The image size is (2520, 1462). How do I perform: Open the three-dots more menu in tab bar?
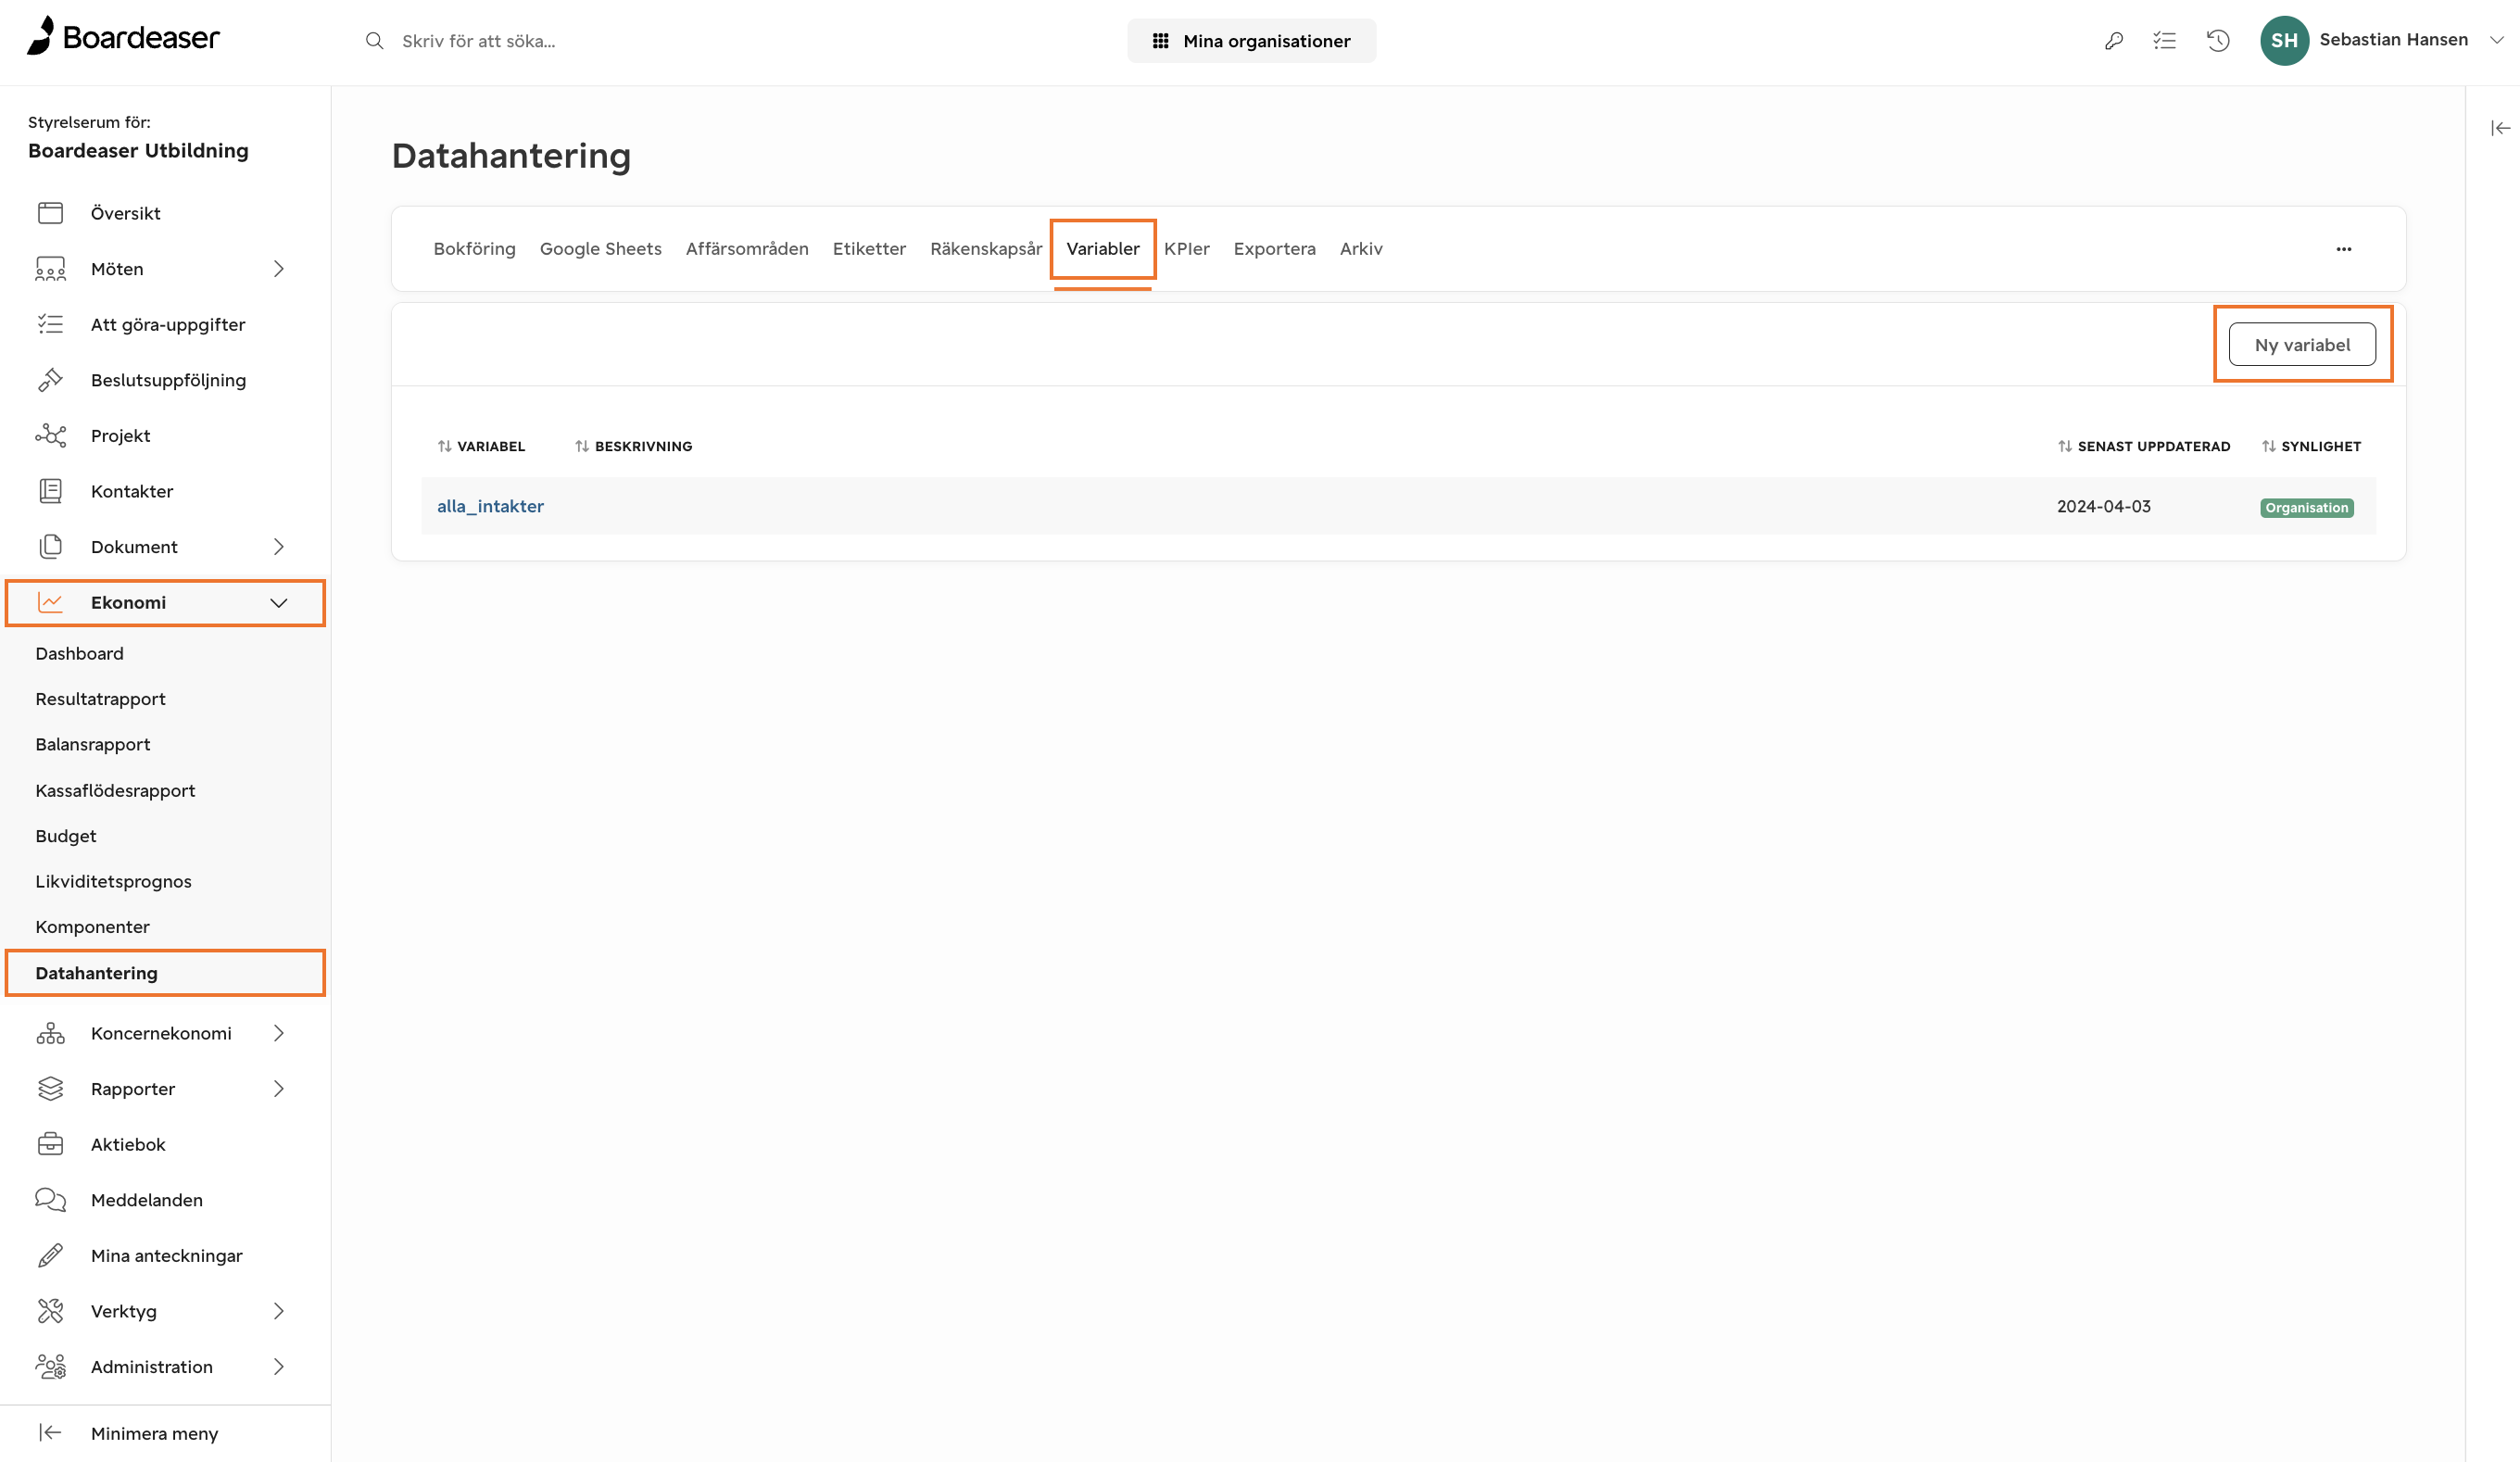tap(2343, 249)
